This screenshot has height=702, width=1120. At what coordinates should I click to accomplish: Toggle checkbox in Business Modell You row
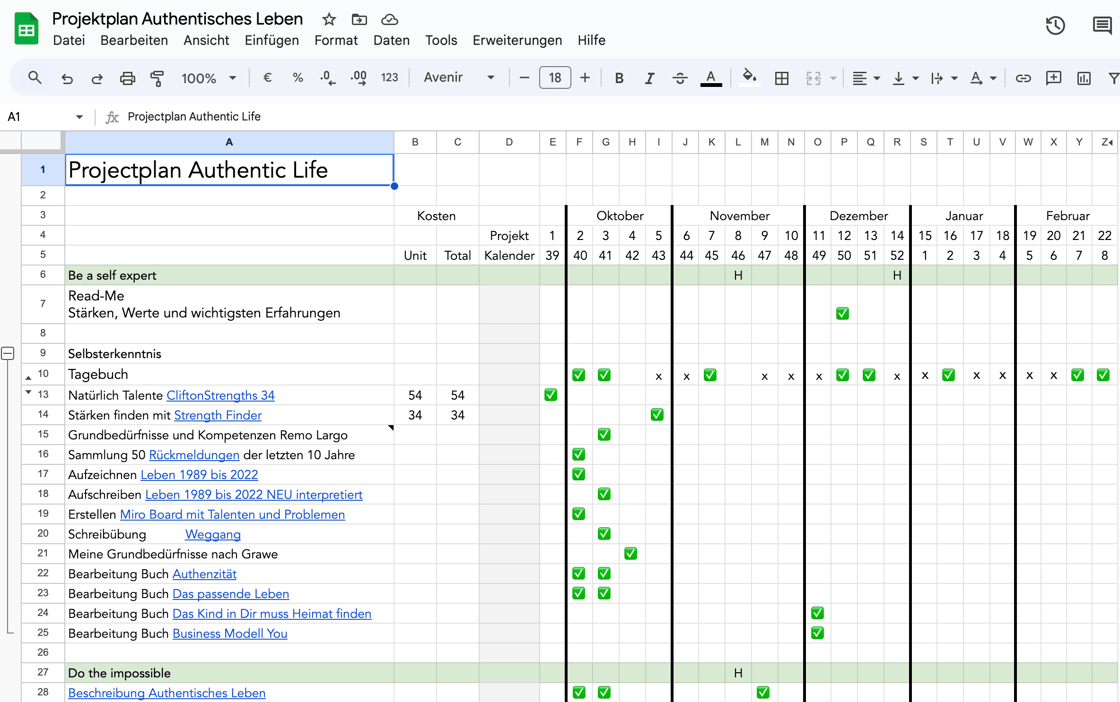817,633
